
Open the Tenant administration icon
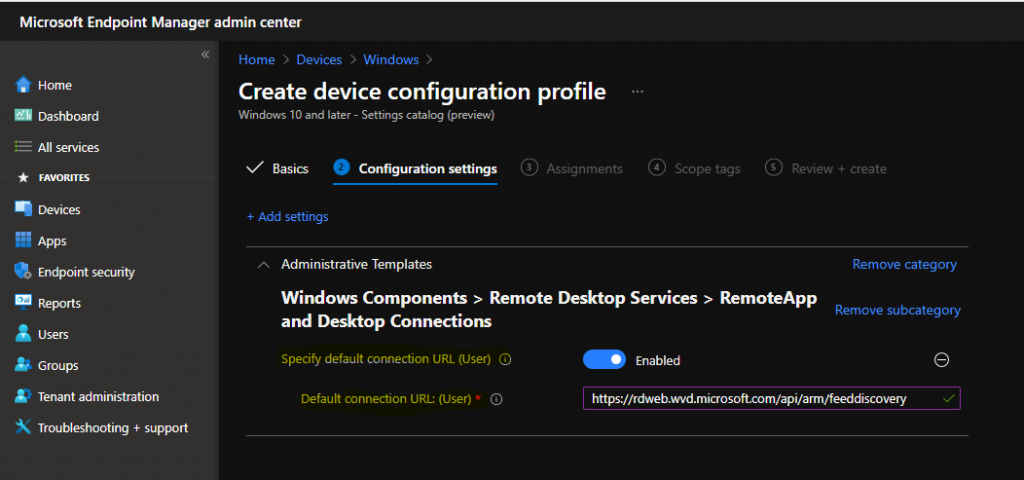coord(23,396)
